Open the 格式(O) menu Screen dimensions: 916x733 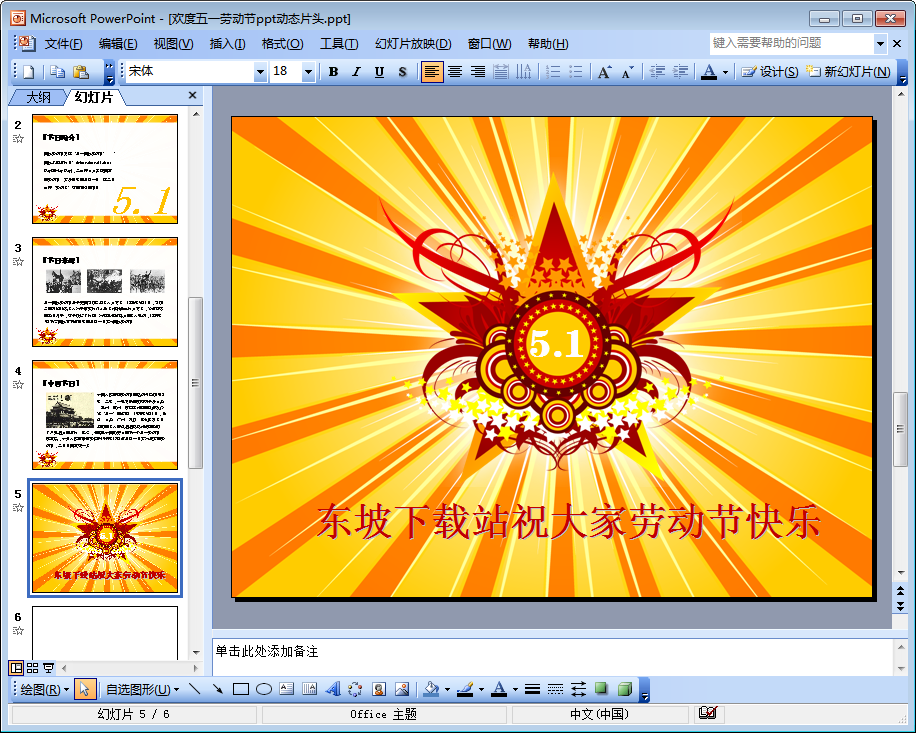pyautogui.click(x=282, y=44)
